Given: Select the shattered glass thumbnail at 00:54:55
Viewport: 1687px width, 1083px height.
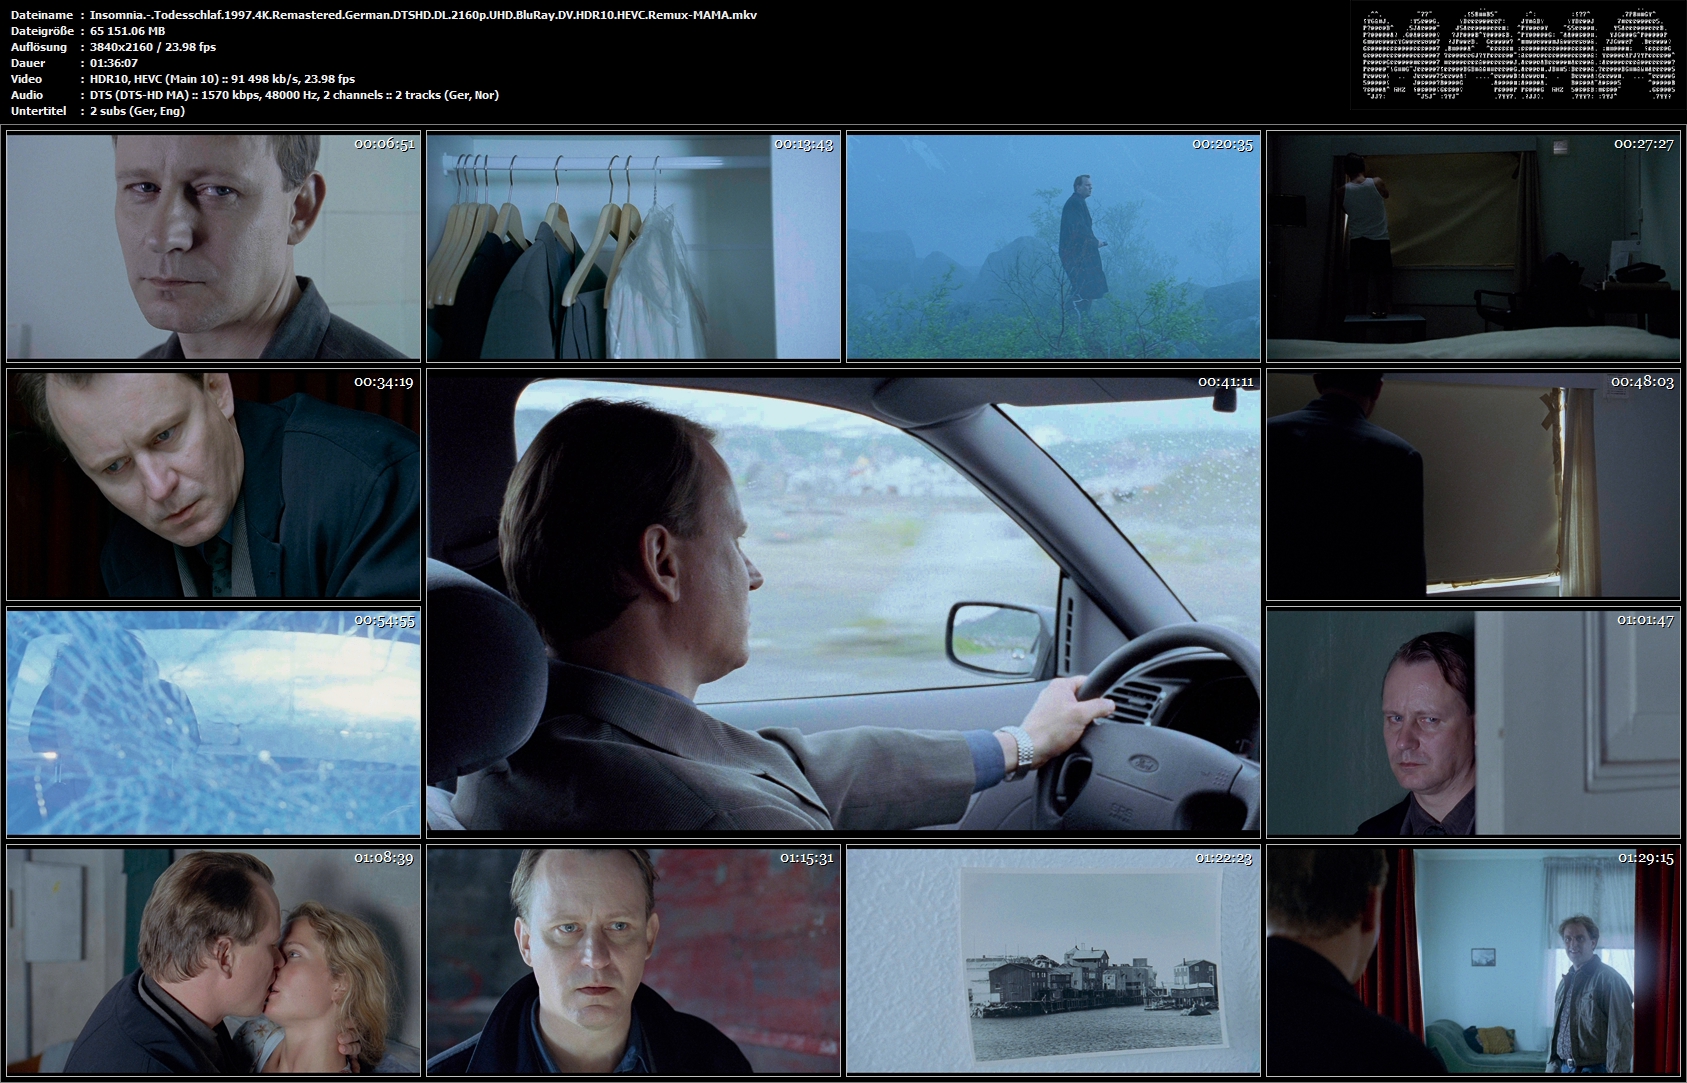Looking at the screenshot, I should [x=213, y=723].
